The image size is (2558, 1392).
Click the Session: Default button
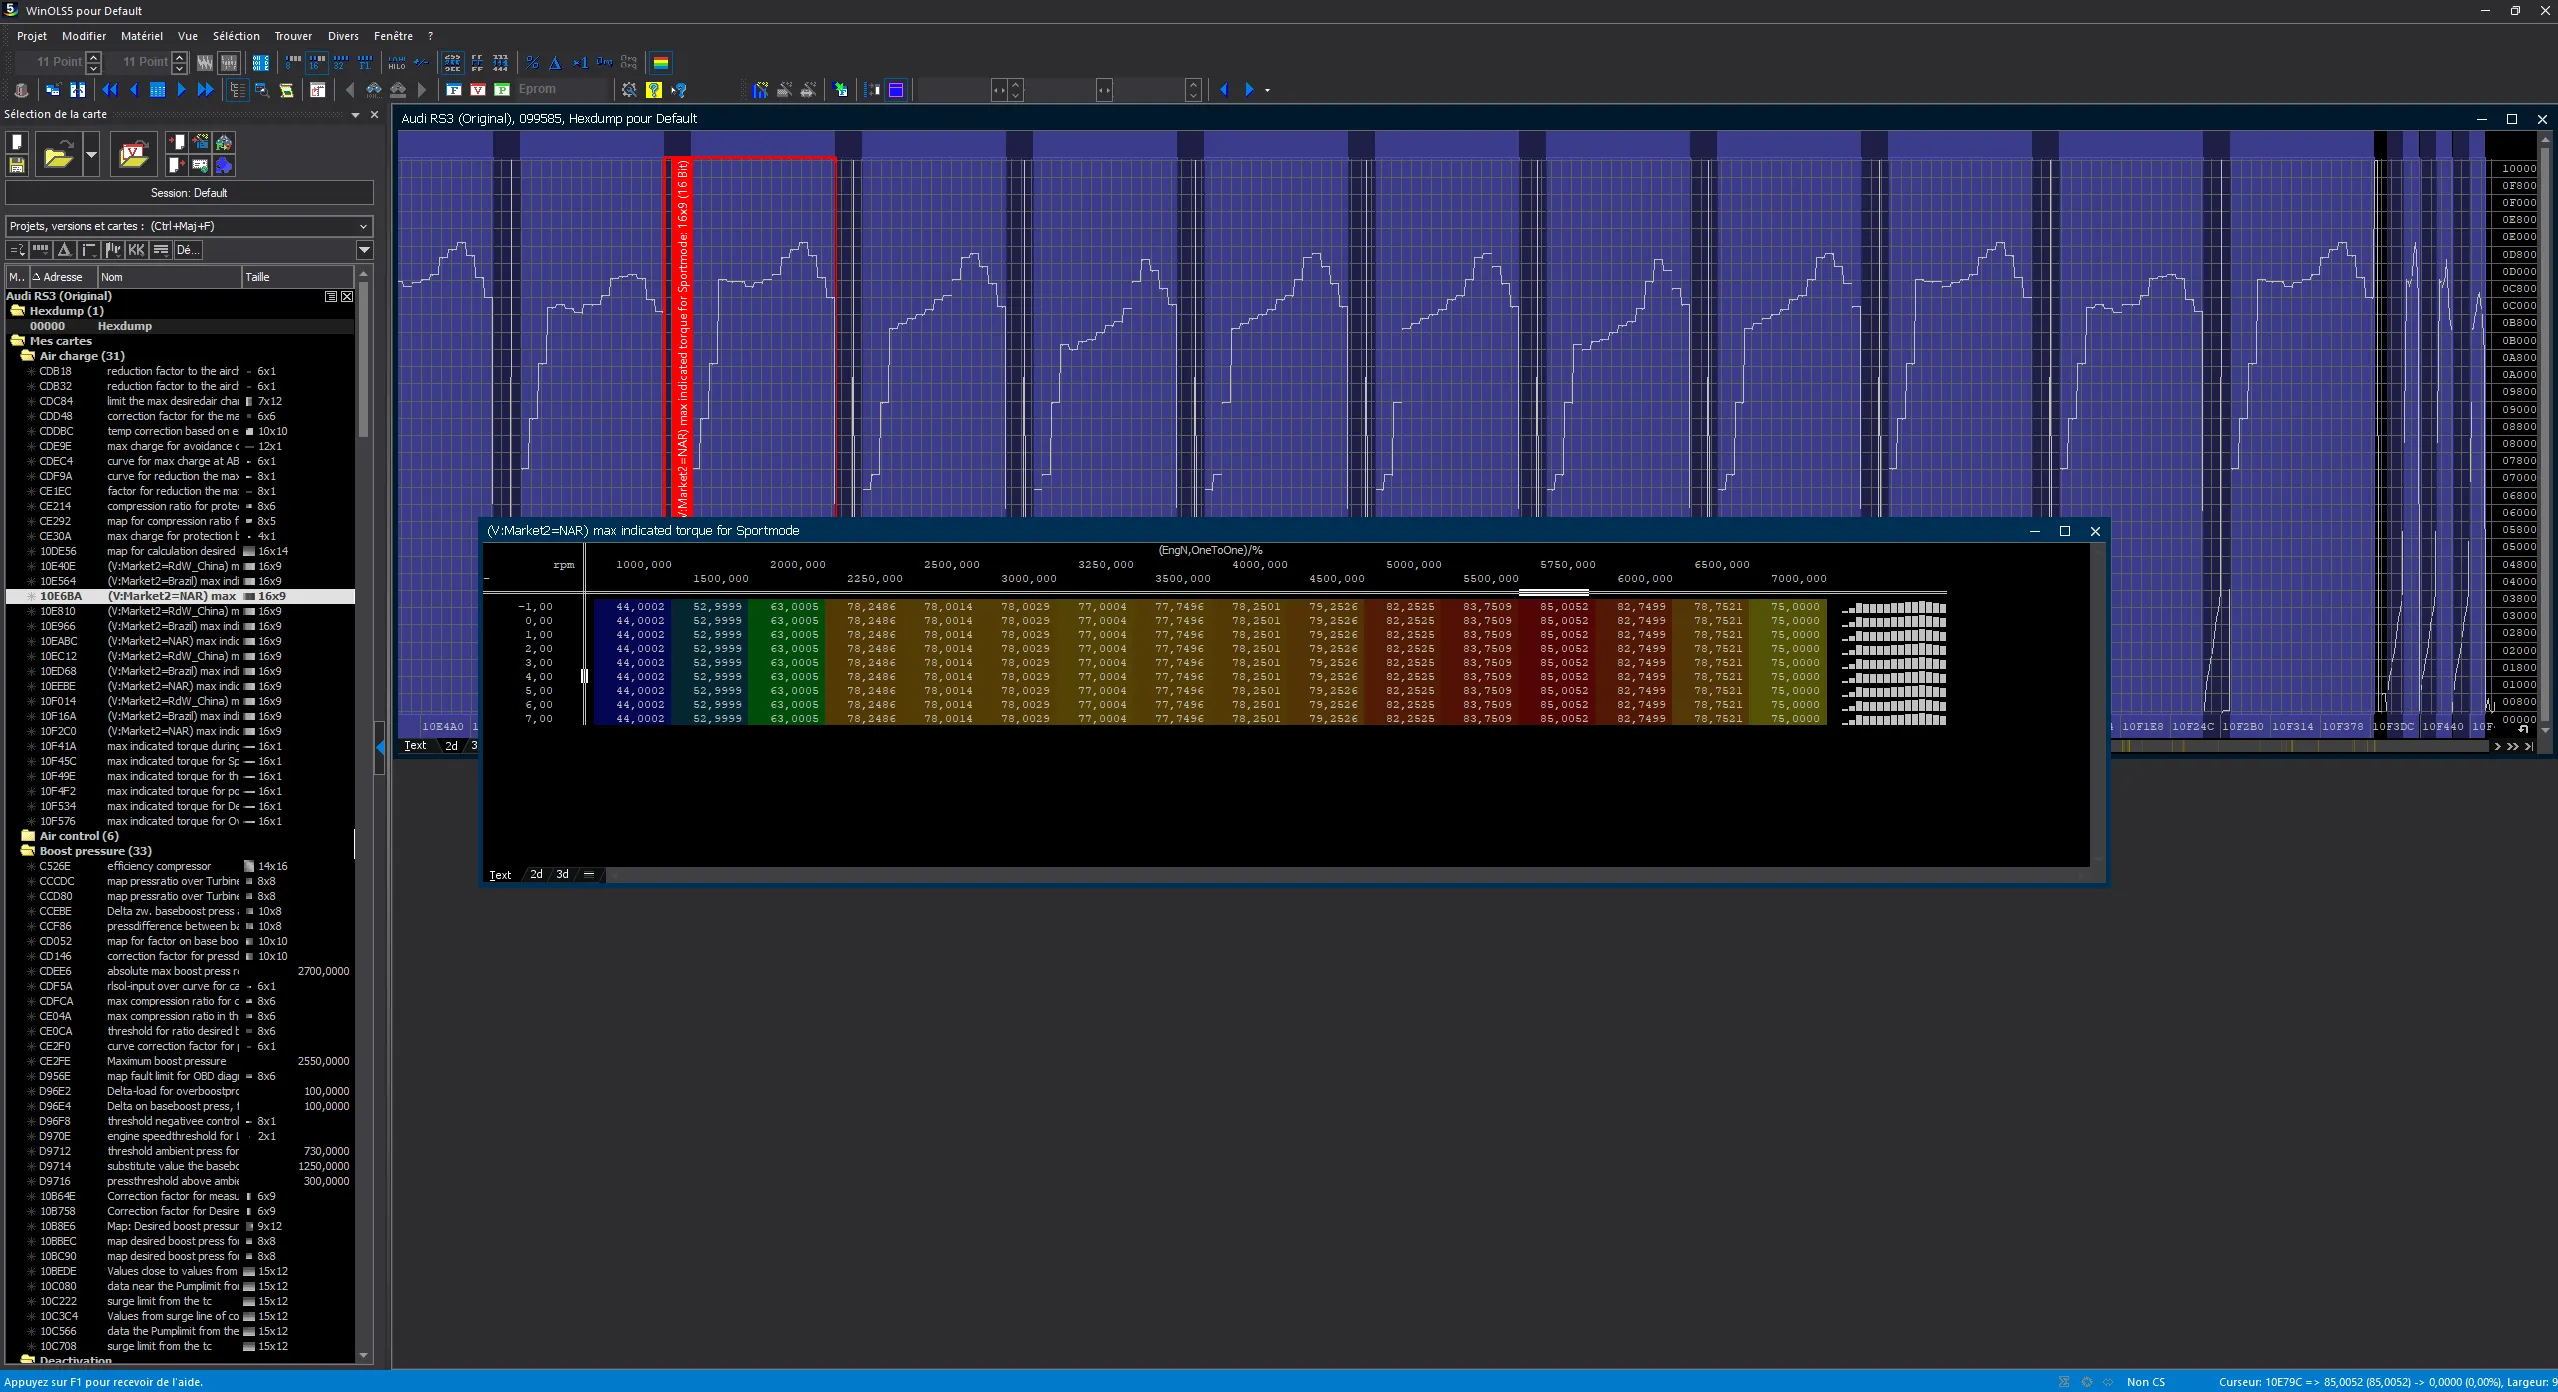pos(189,193)
